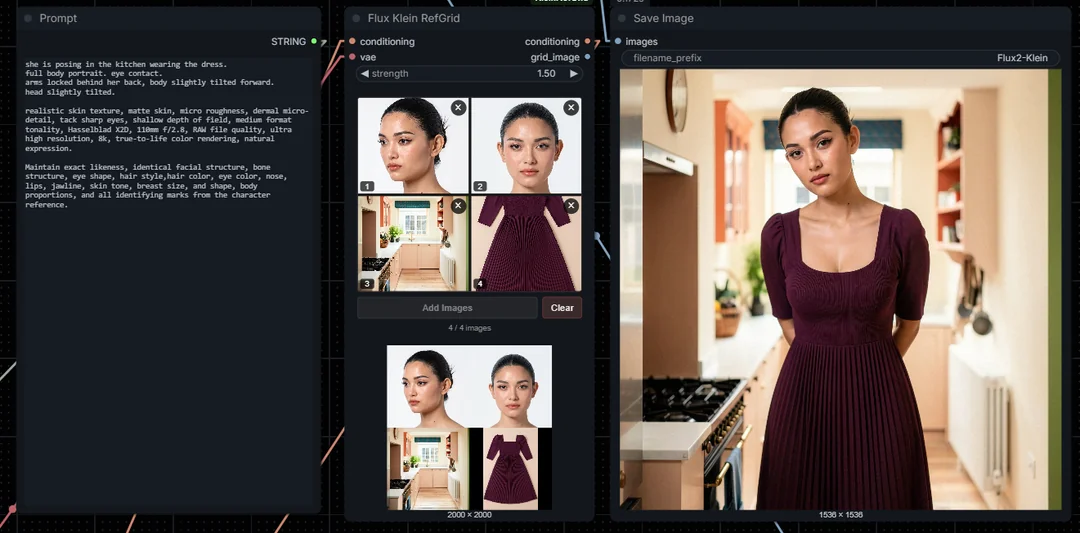Collapse the Flux Klein RefGrid node dot

click(x=356, y=19)
